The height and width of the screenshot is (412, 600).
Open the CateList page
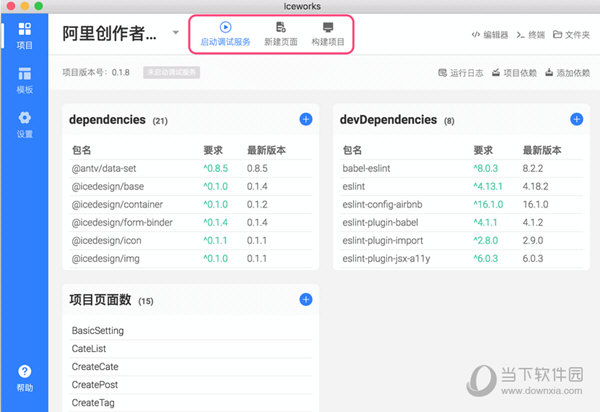pyautogui.click(x=191, y=348)
